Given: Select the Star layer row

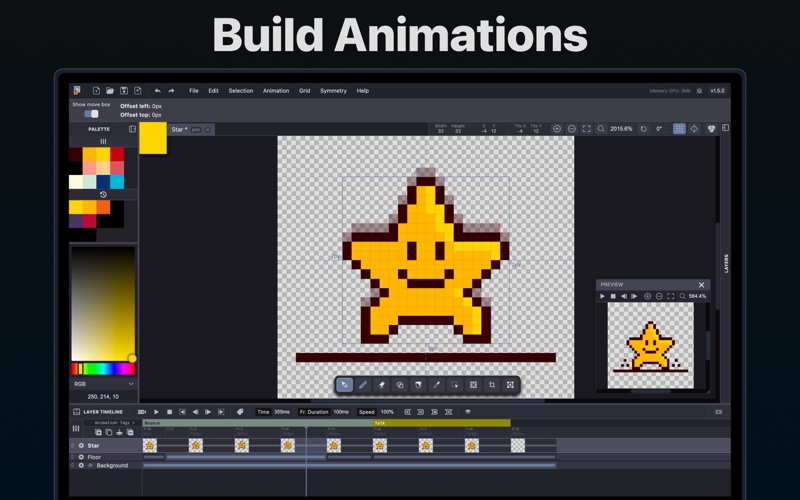Looking at the screenshot, I should click(x=399, y=445).
